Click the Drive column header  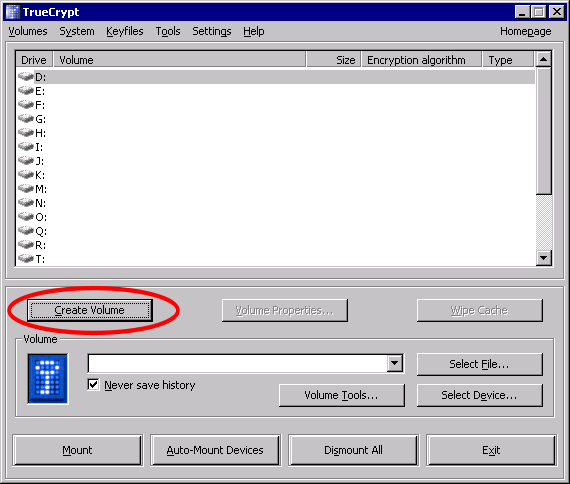coord(34,60)
